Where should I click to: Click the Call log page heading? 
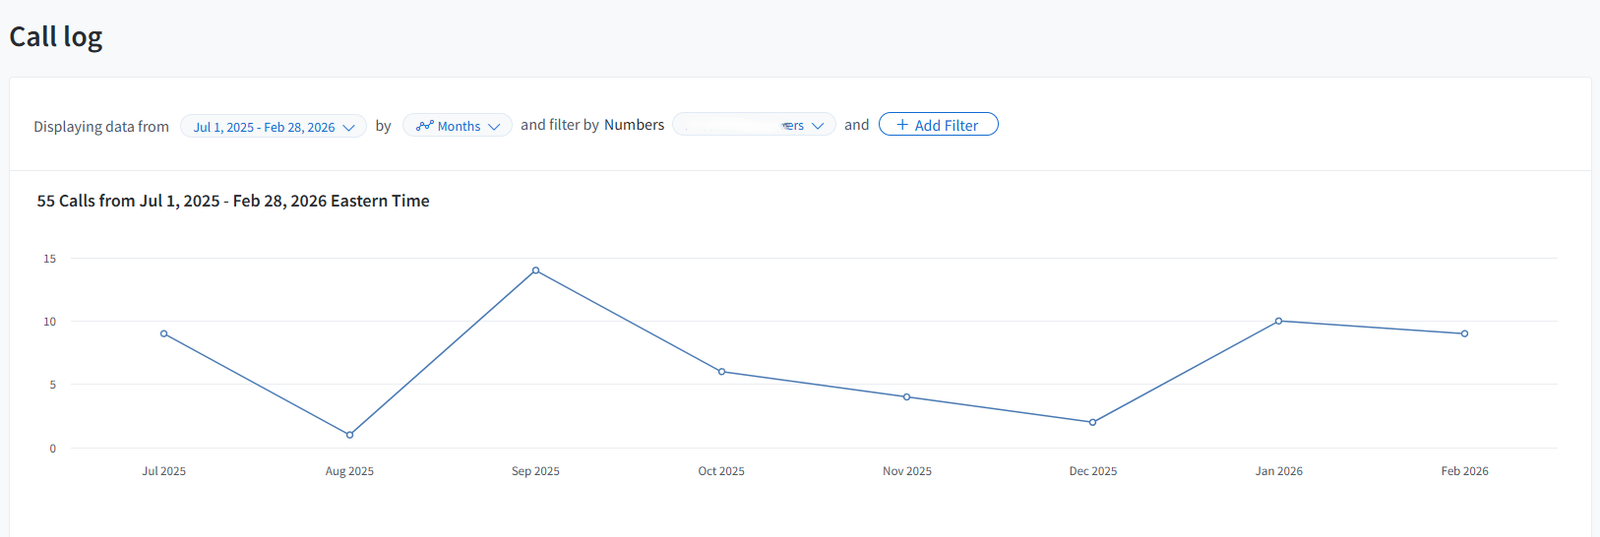pos(56,37)
